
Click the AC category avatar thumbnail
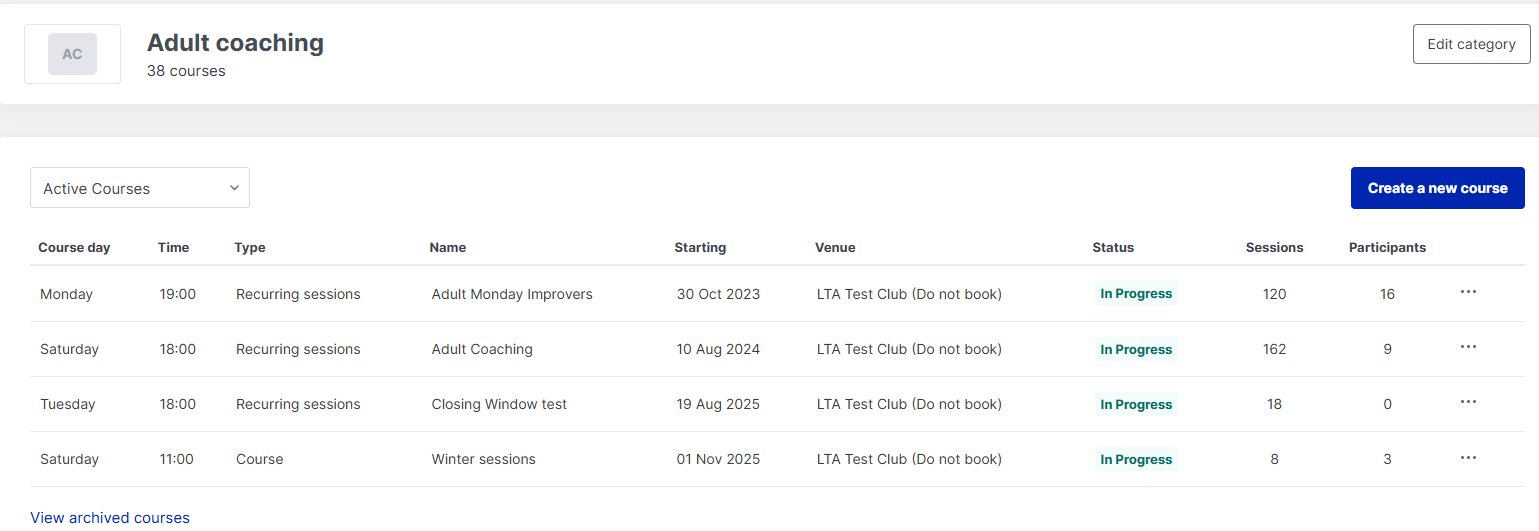pyautogui.click(x=72, y=54)
